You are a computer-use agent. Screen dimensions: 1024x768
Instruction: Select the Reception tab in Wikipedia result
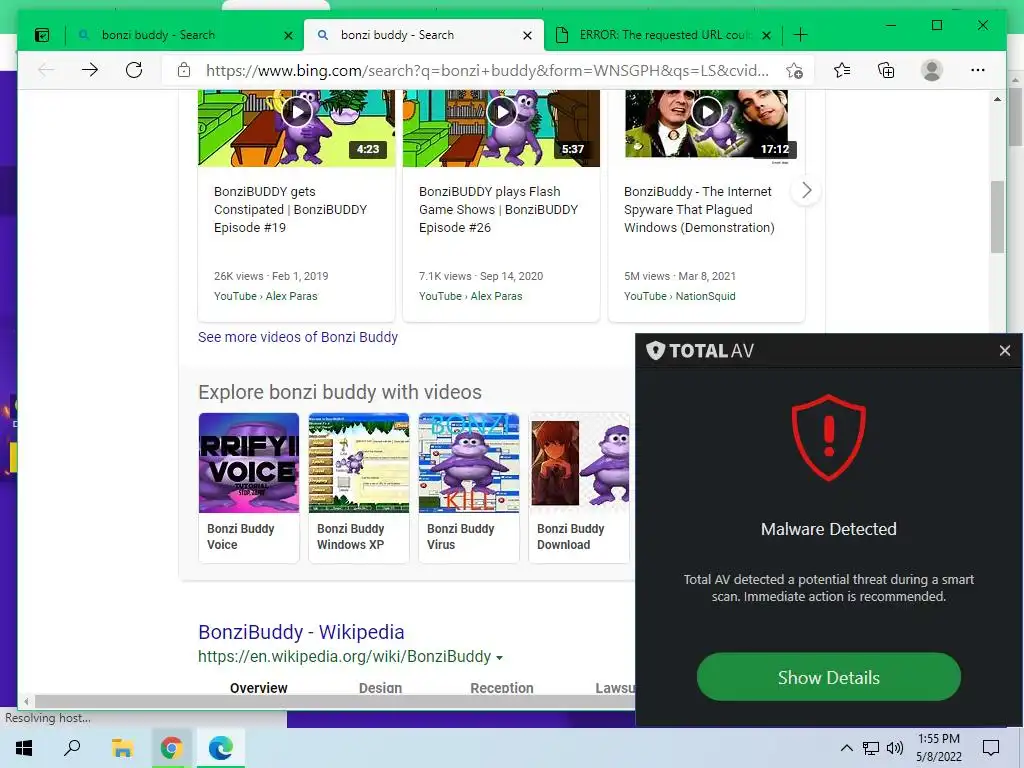pyautogui.click(x=502, y=688)
